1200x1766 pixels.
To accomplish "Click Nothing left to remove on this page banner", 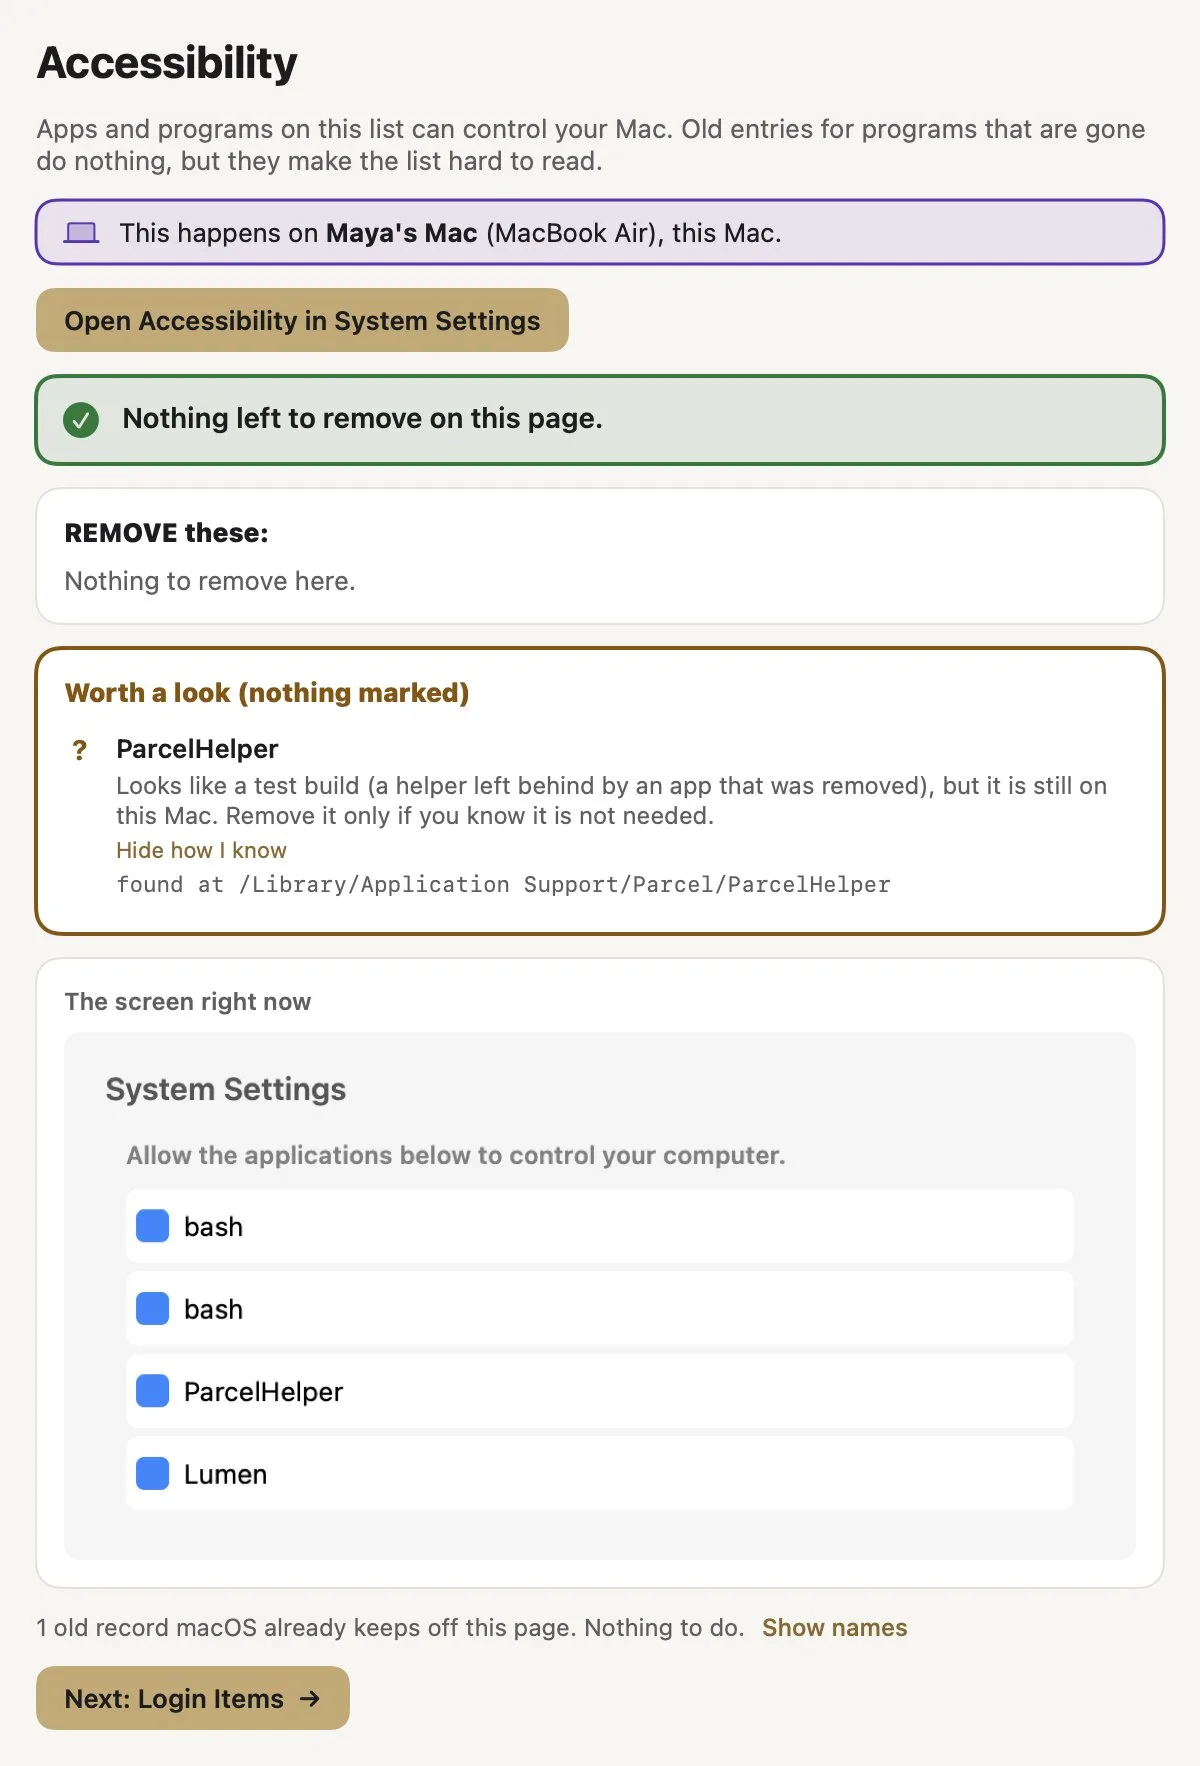I will pos(600,420).
